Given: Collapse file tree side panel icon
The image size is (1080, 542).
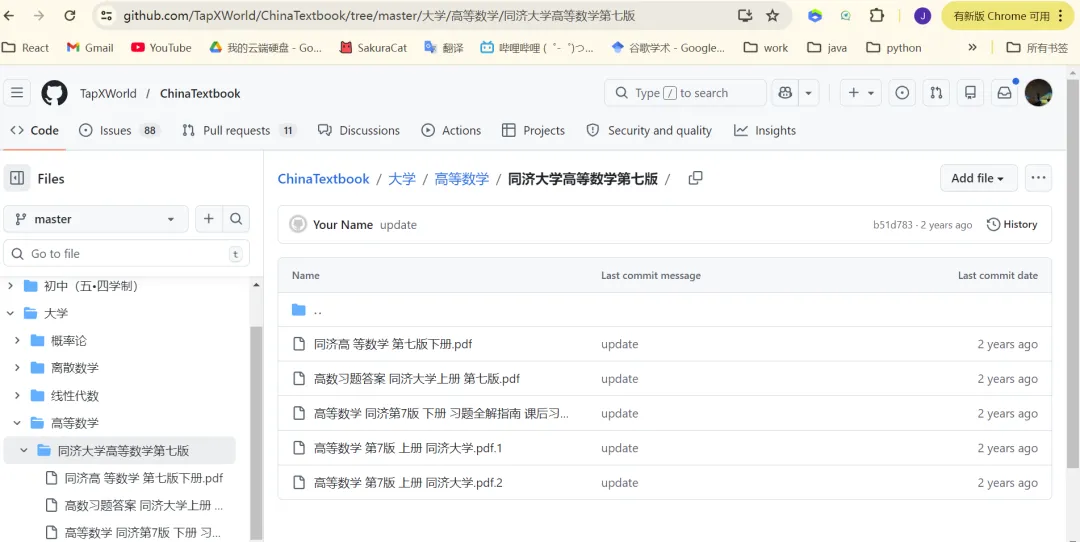Looking at the screenshot, I should coord(17,178).
